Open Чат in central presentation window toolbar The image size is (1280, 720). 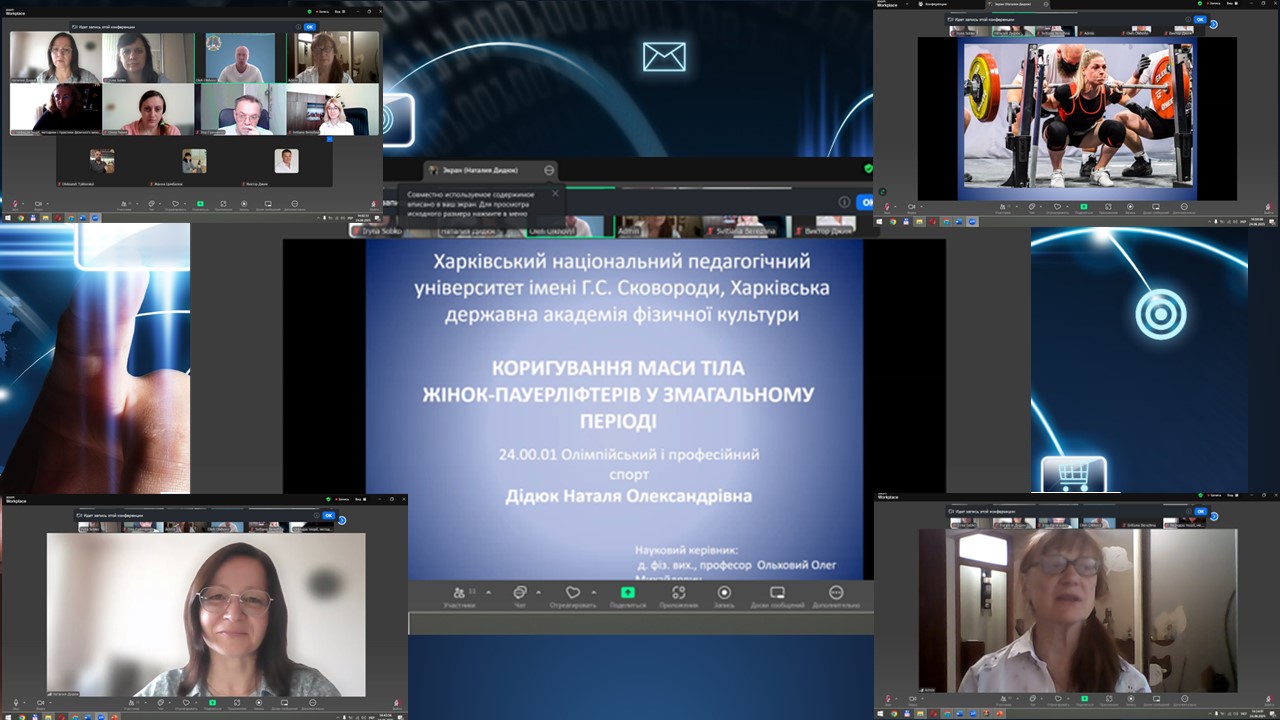pyautogui.click(x=520, y=596)
